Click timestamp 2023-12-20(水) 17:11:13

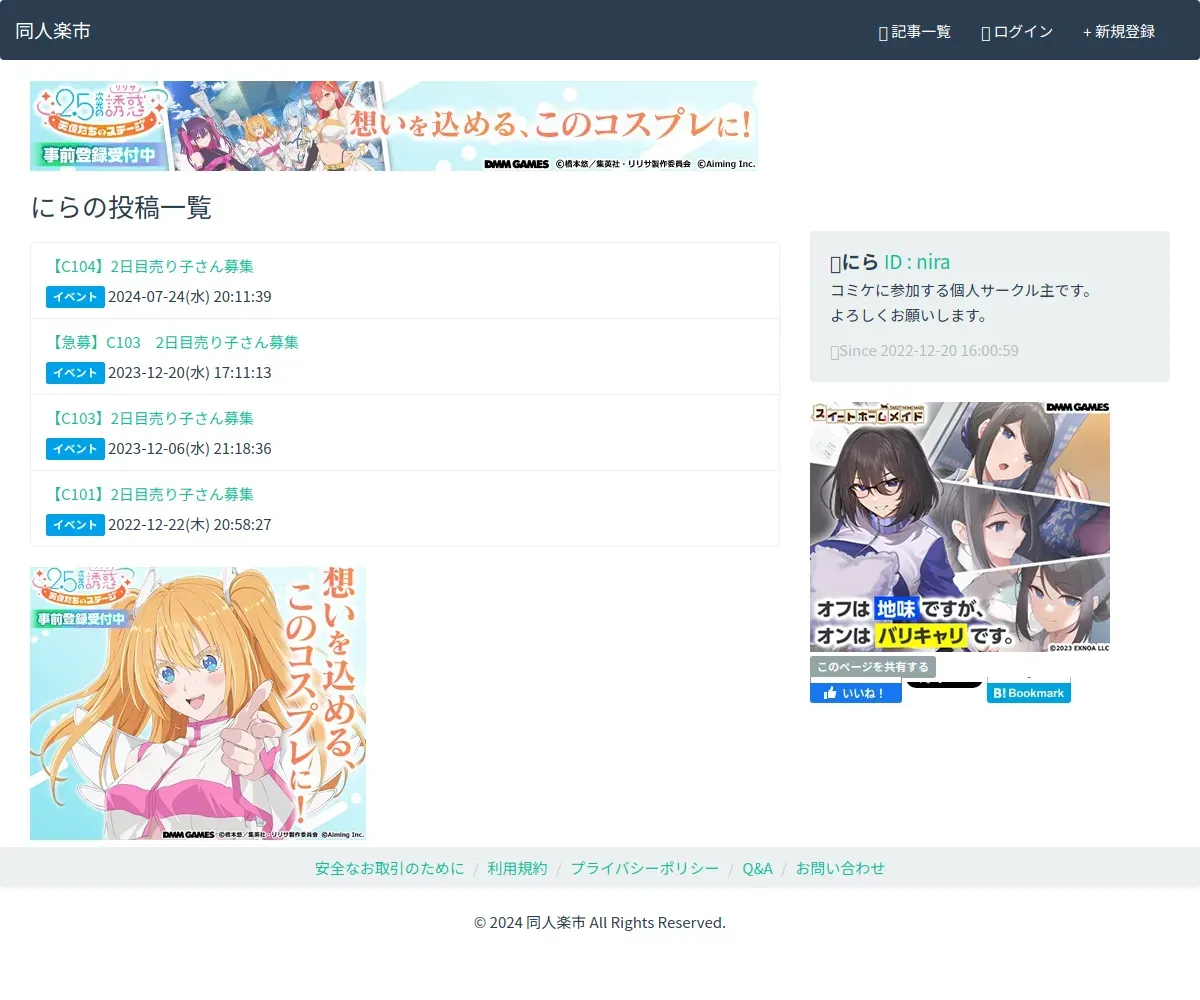click(189, 373)
